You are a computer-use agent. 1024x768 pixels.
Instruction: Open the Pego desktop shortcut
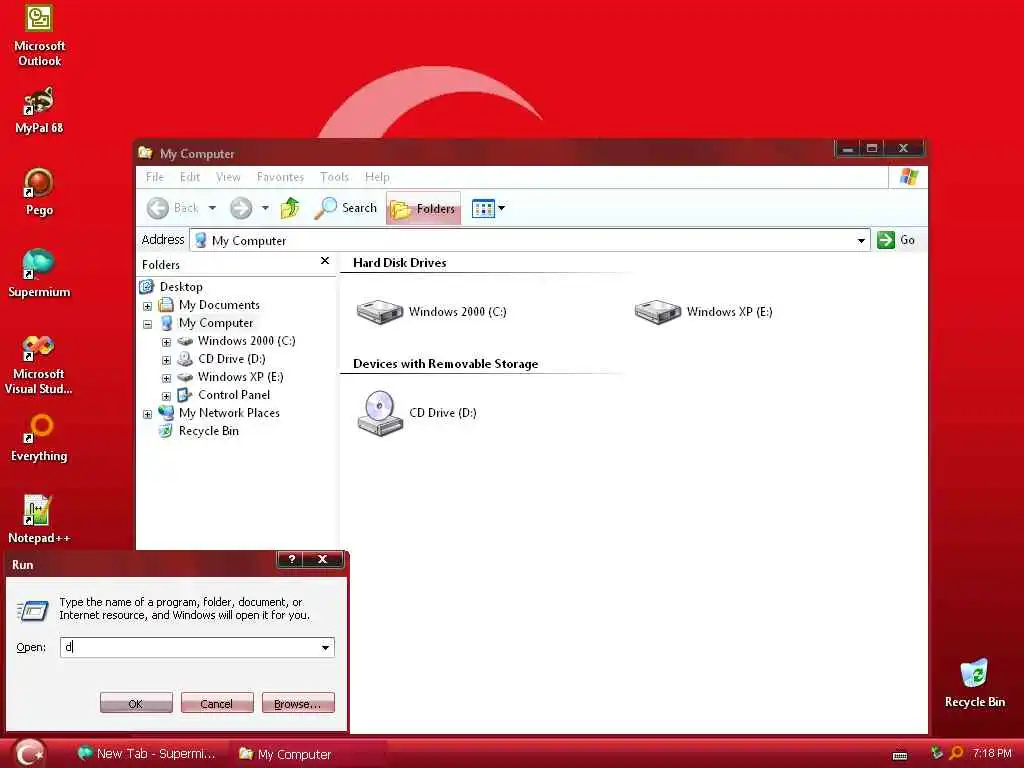[x=39, y=192]
